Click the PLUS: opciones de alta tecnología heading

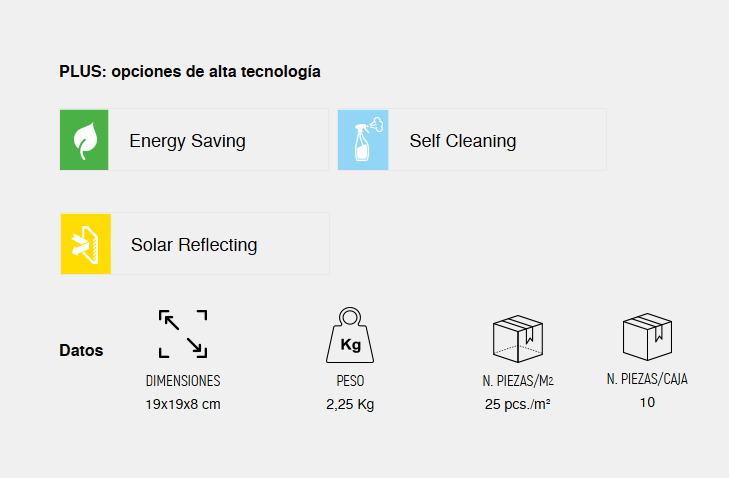[190, 72]
